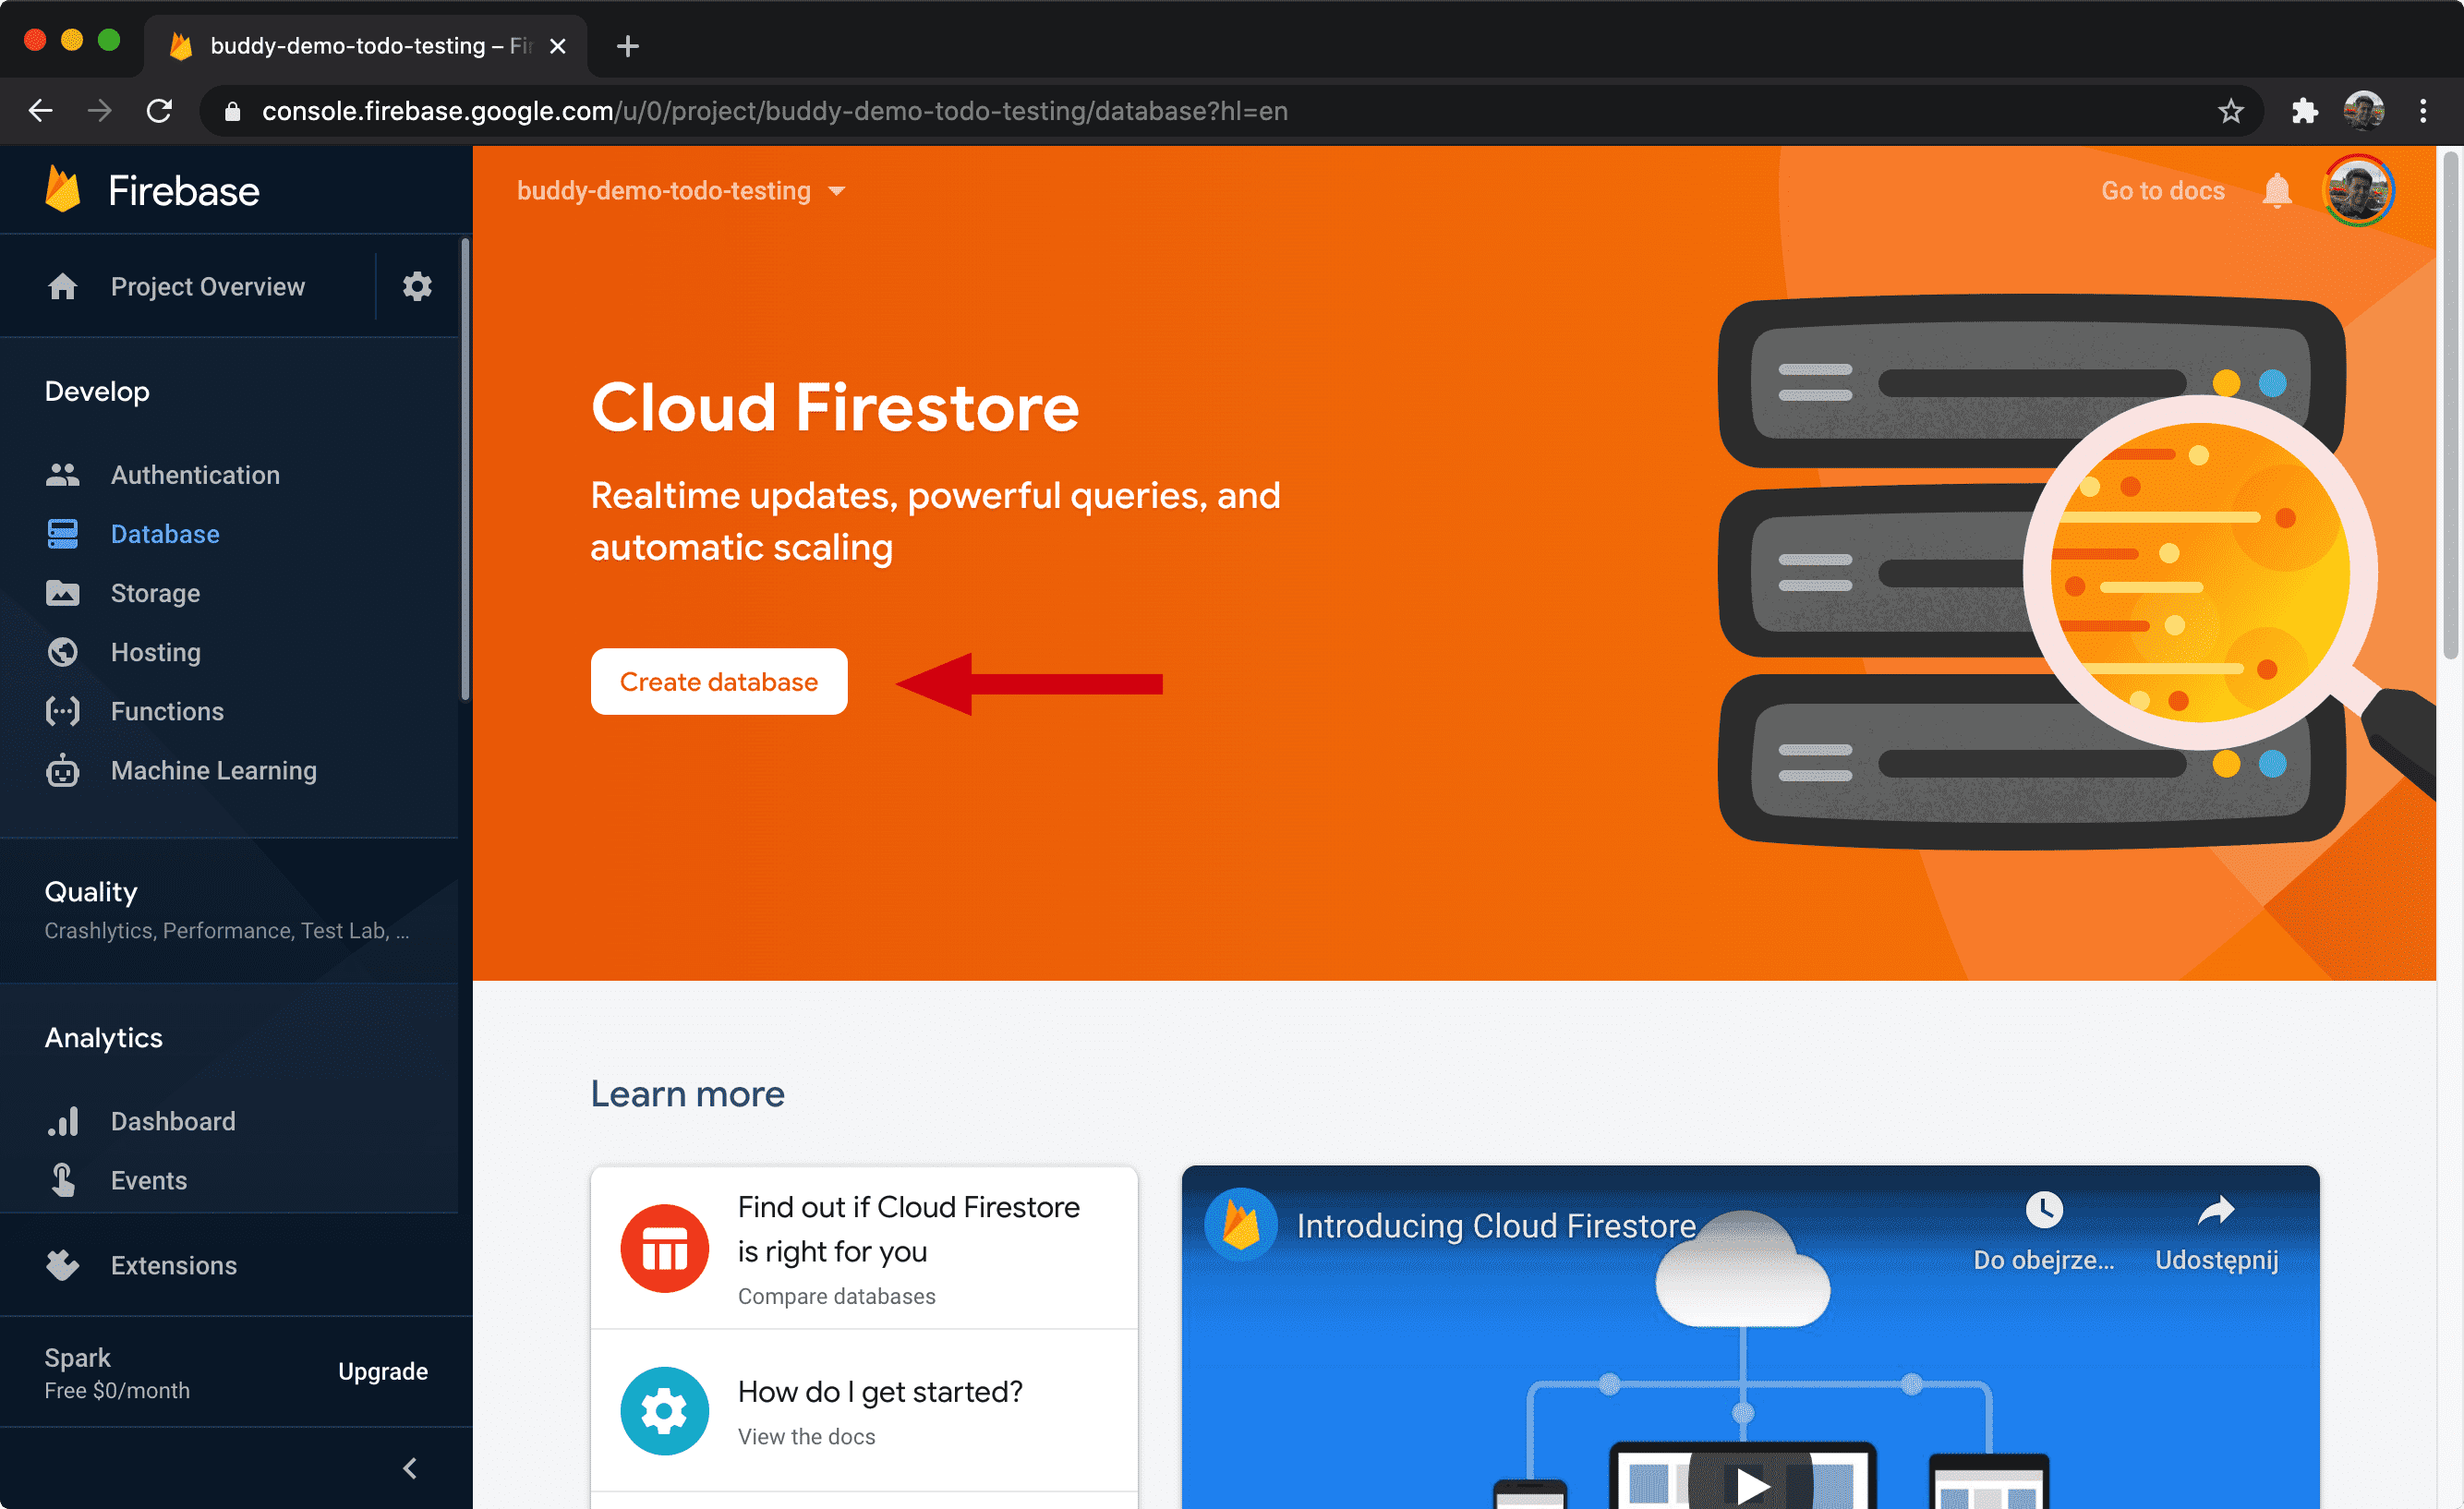The image size is (2464, 1509).
Task: Open Authentication section in sidebar
Action: coord(196,474)
